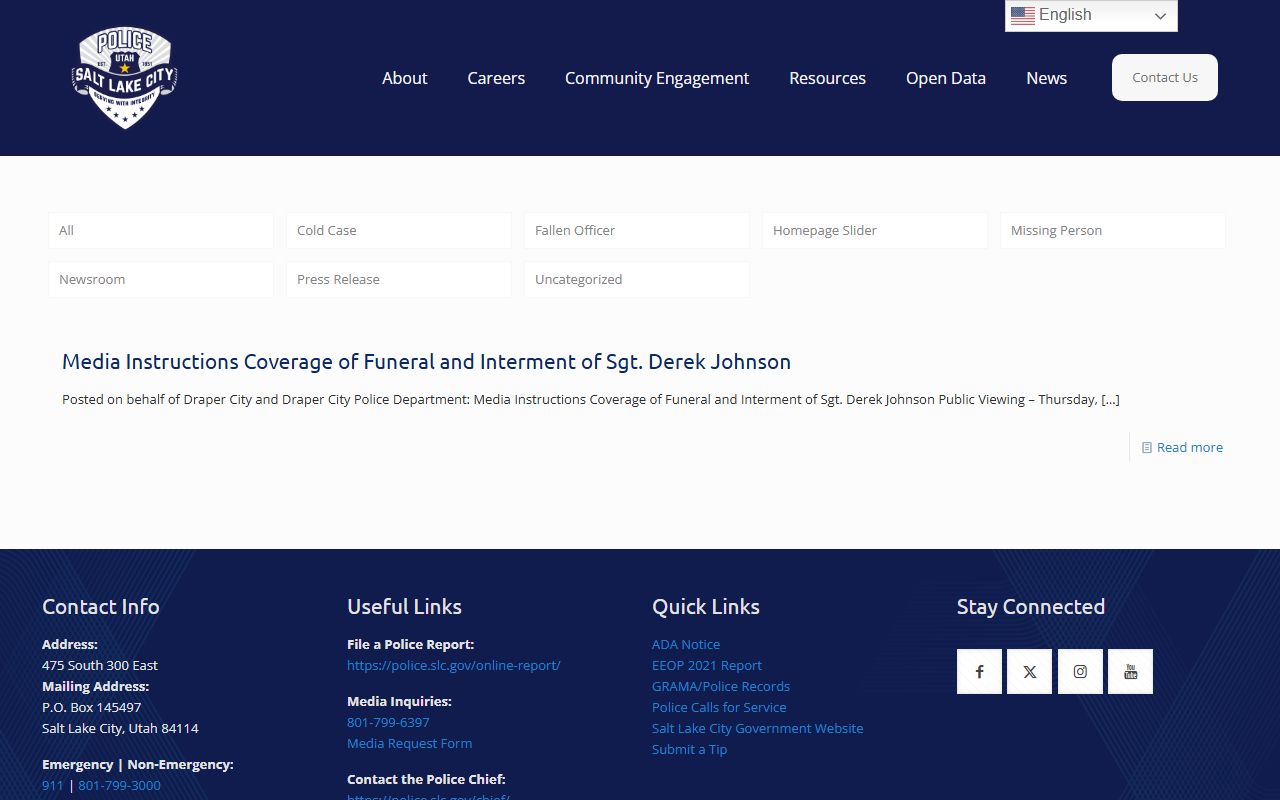
Task: Click the P.O. Box 145497 text
Action: 91,707
